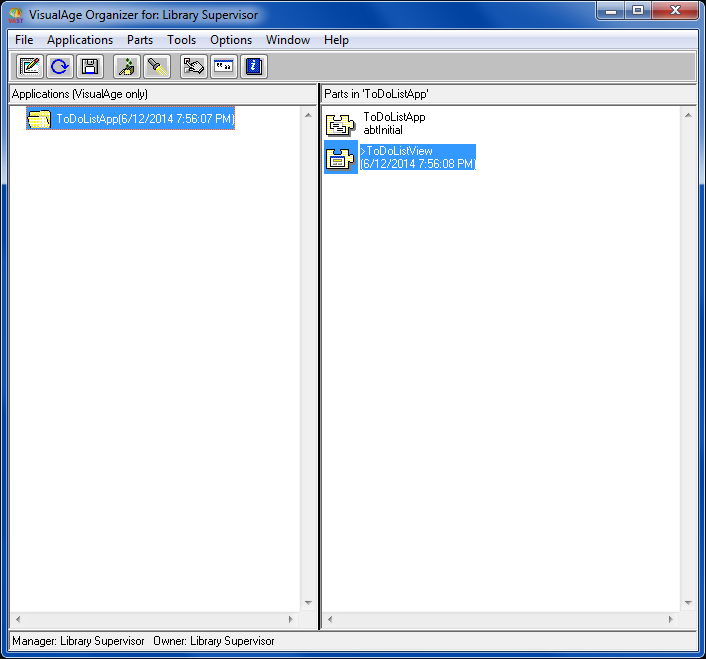
Task: Click the Parts pane horizontal scroll-right arrow
Action: click(x=672, y=620)
